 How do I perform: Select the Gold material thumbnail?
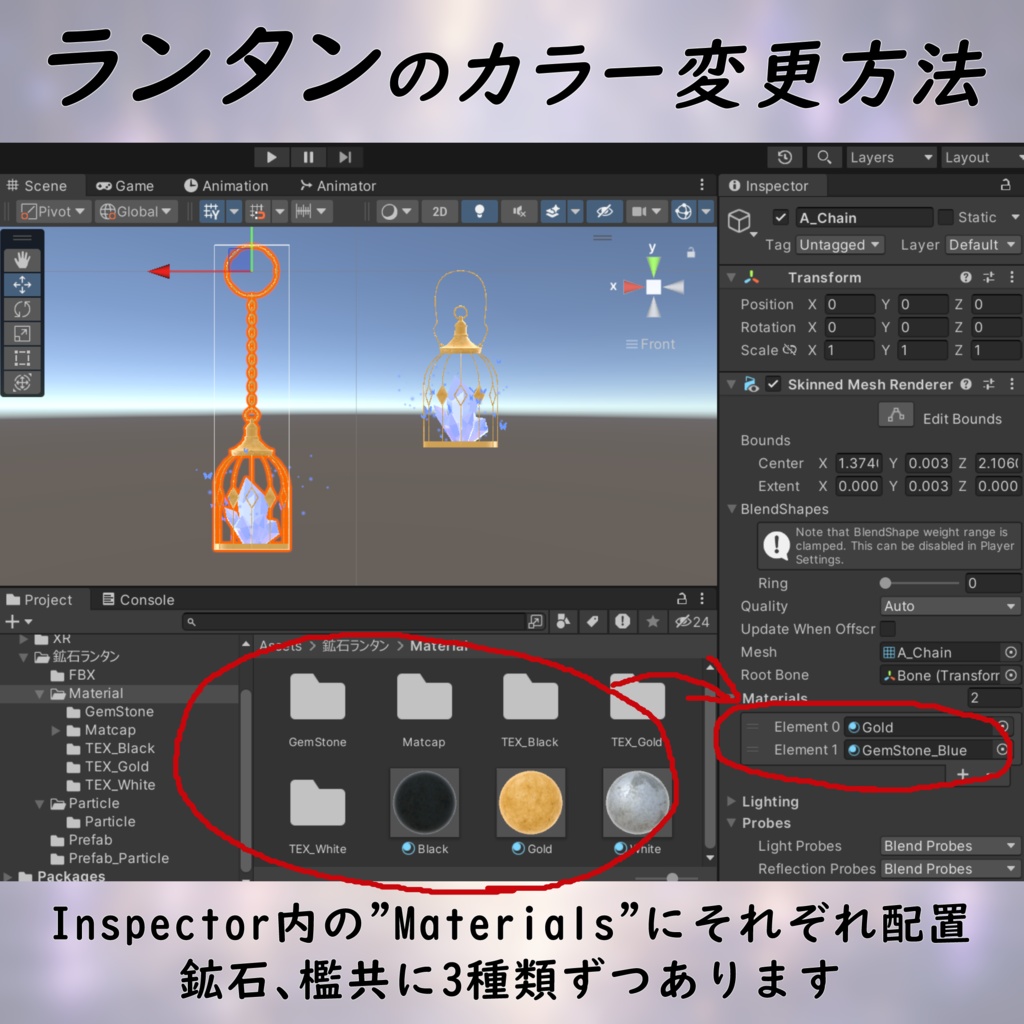(x=531, y=803)
